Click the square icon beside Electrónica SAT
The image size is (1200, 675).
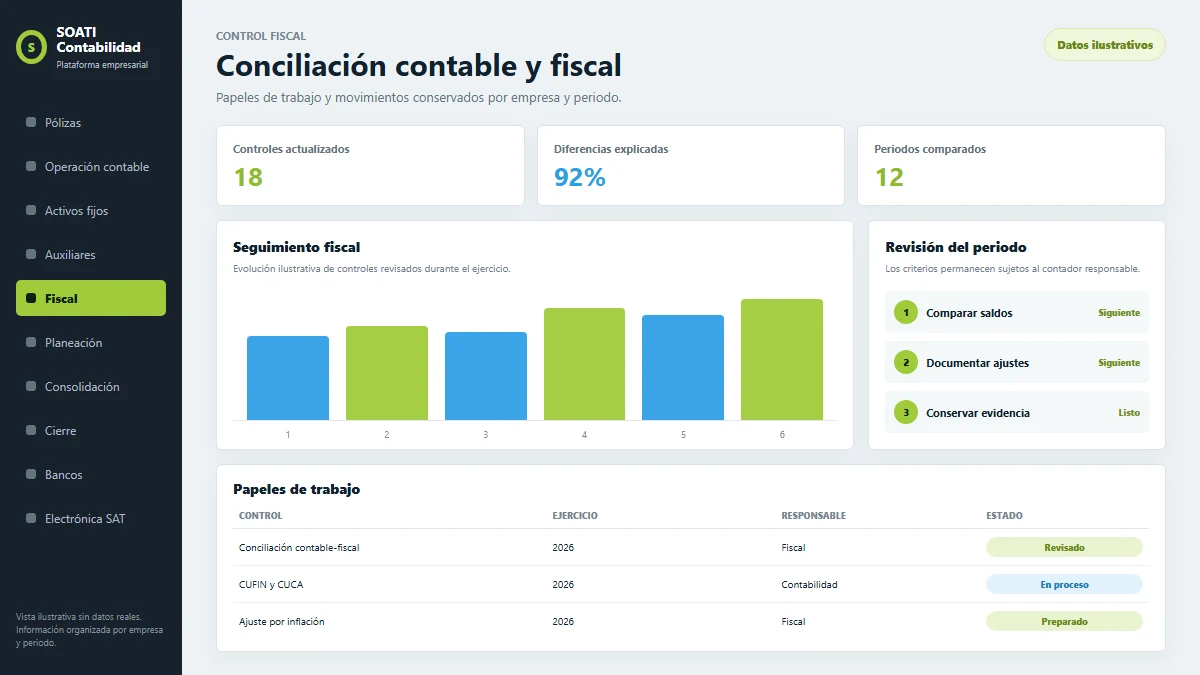31,518
